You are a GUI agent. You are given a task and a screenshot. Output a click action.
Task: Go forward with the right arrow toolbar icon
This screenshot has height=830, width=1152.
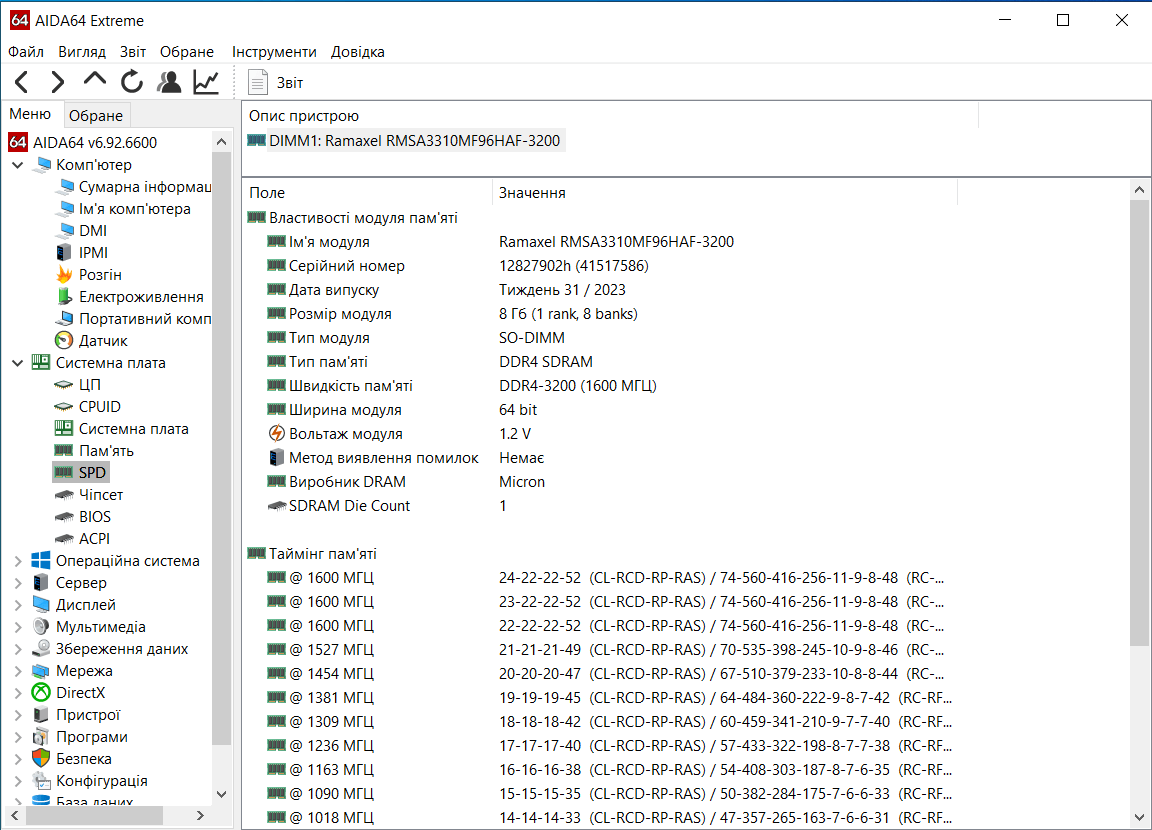pos(57,82)
